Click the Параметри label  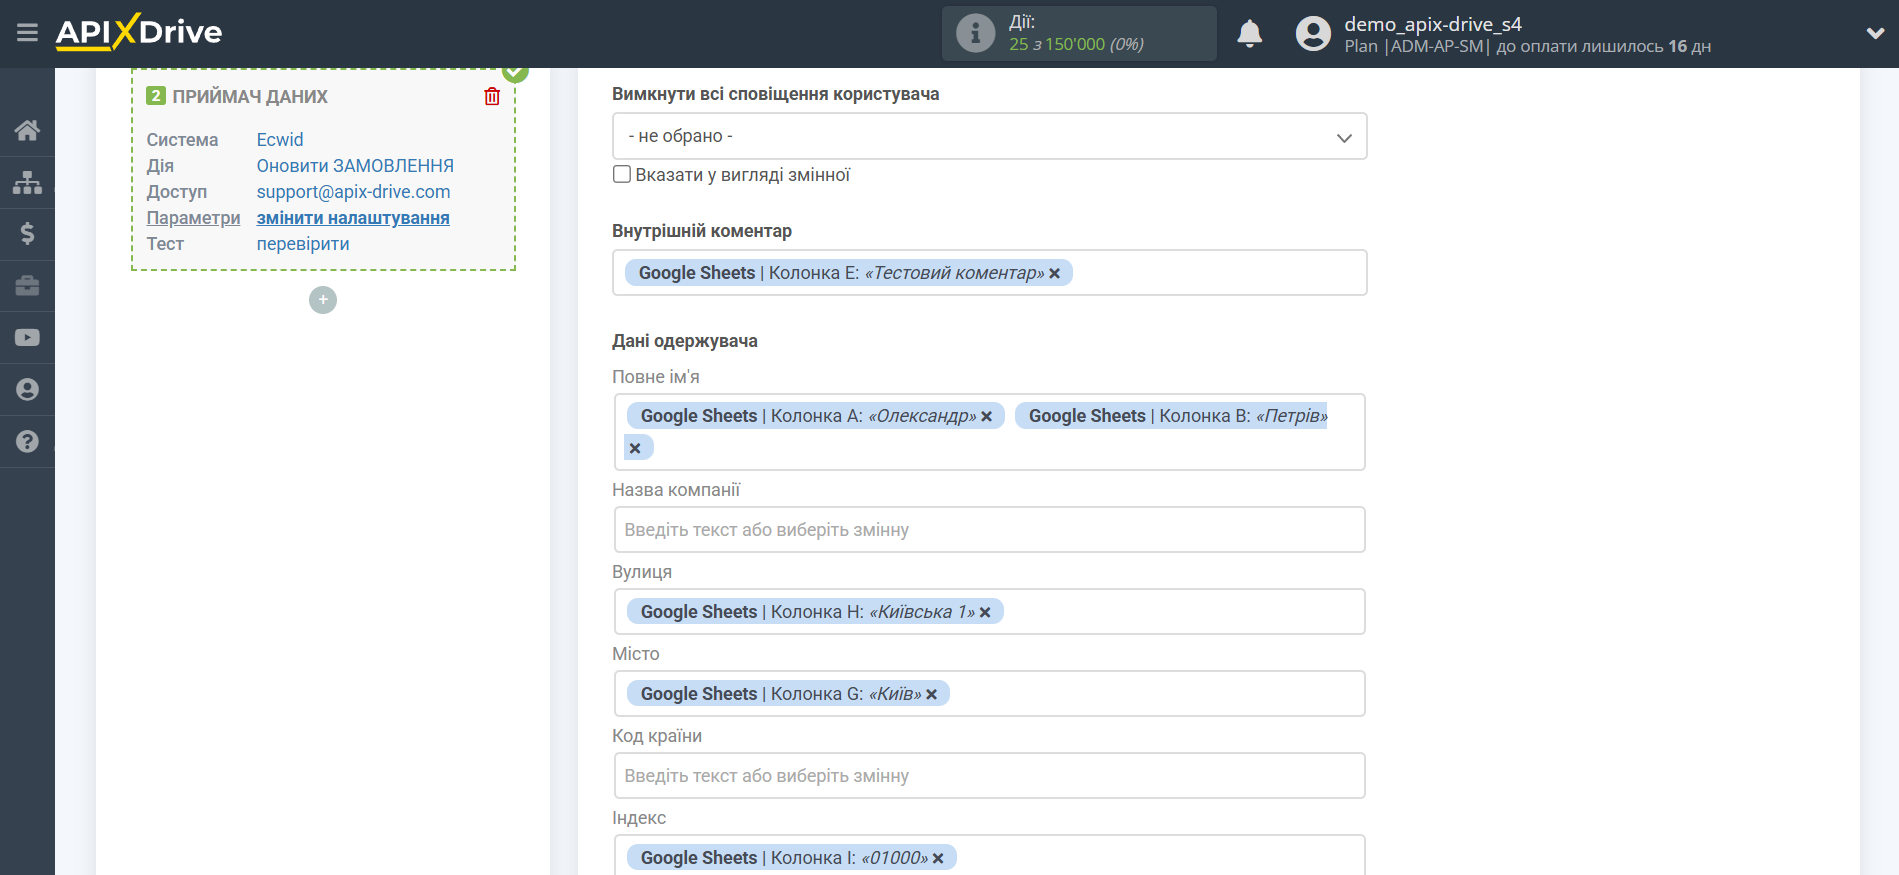tap(193, 218)
